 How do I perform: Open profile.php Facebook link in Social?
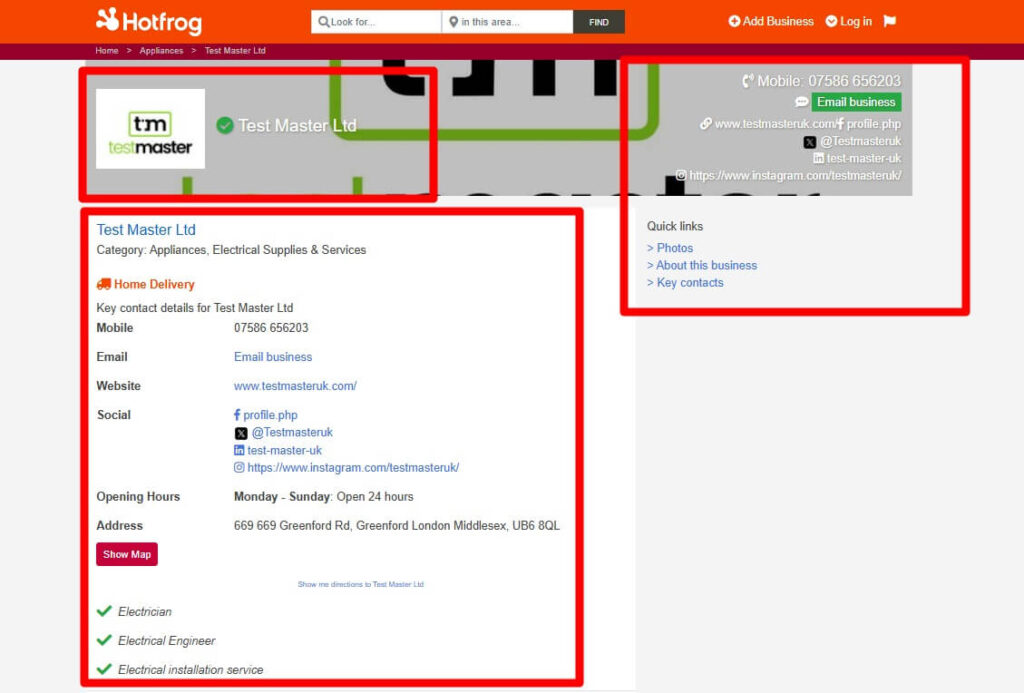[270, 415]
